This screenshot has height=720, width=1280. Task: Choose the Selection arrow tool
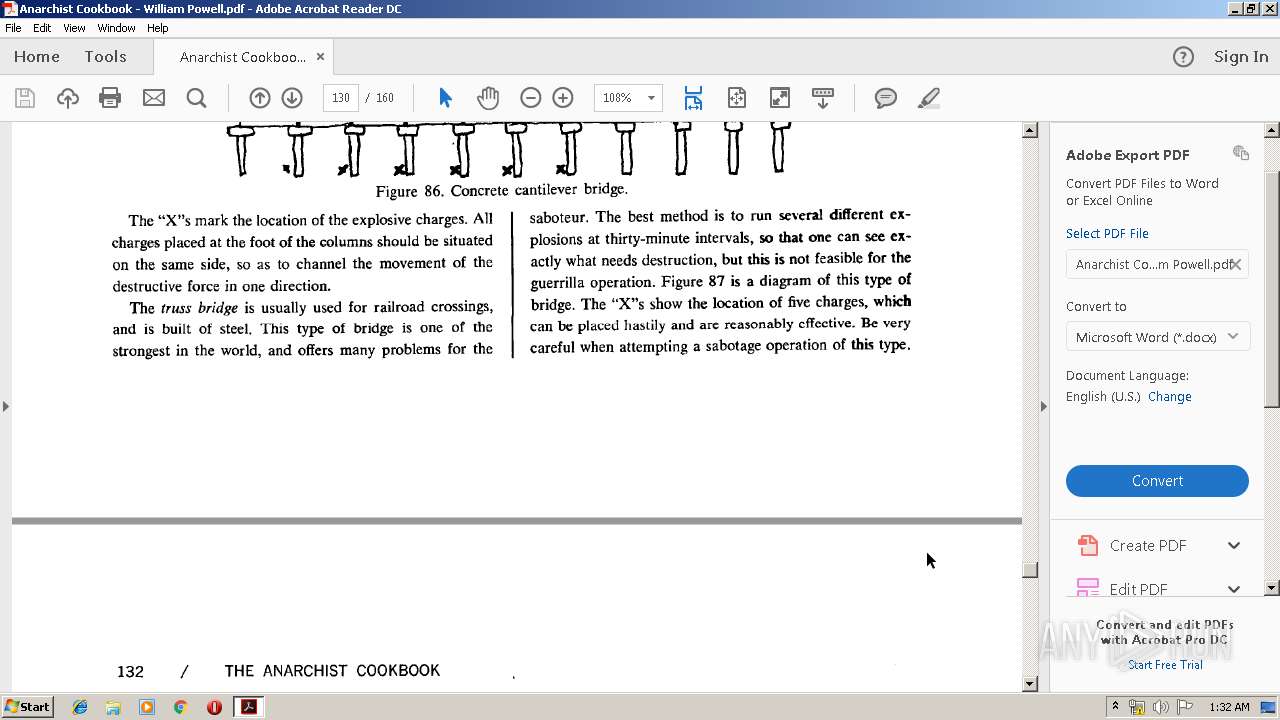point(445,98)
